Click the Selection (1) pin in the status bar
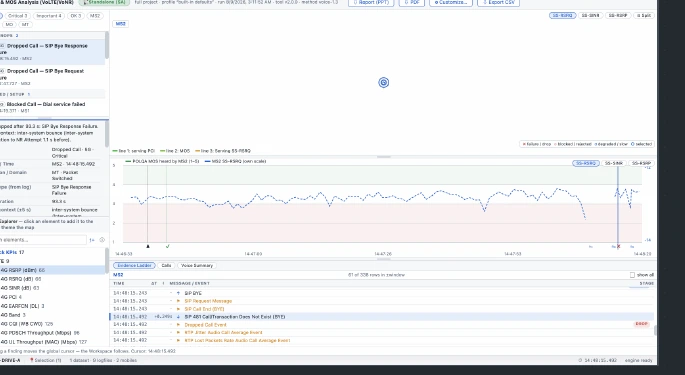This screenshot has height=375, width=685. coord(45,361)
